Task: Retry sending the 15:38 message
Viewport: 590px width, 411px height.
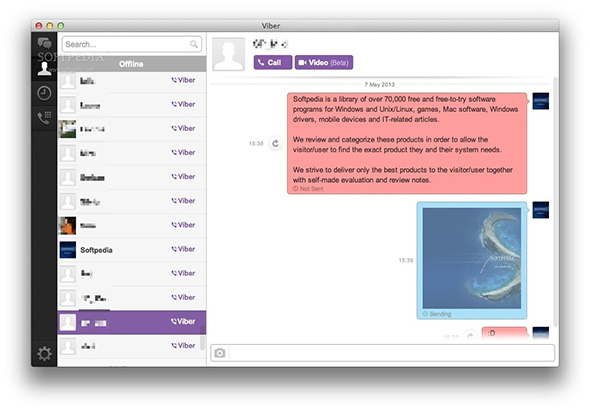Action: pos(275,143)
